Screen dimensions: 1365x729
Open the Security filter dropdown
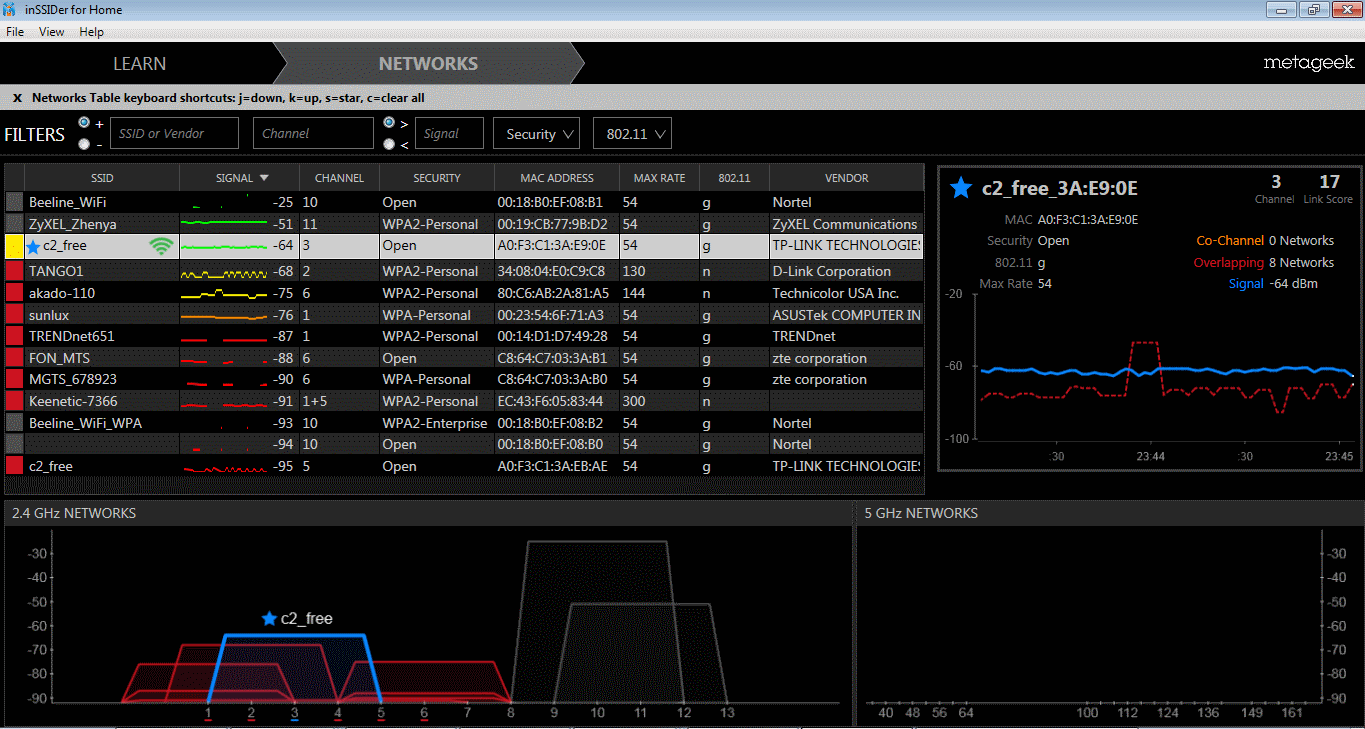tap(536, 134)
